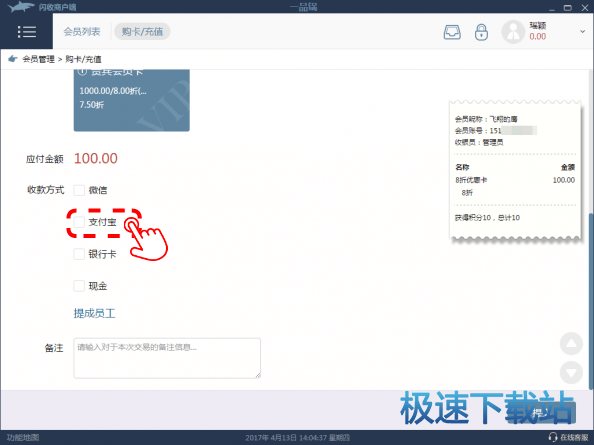The height and width of the screenshot is (445, 594).
Task: Check the 现金 payment checkbox
Action: pyautogui.click(x=79, y=286)
